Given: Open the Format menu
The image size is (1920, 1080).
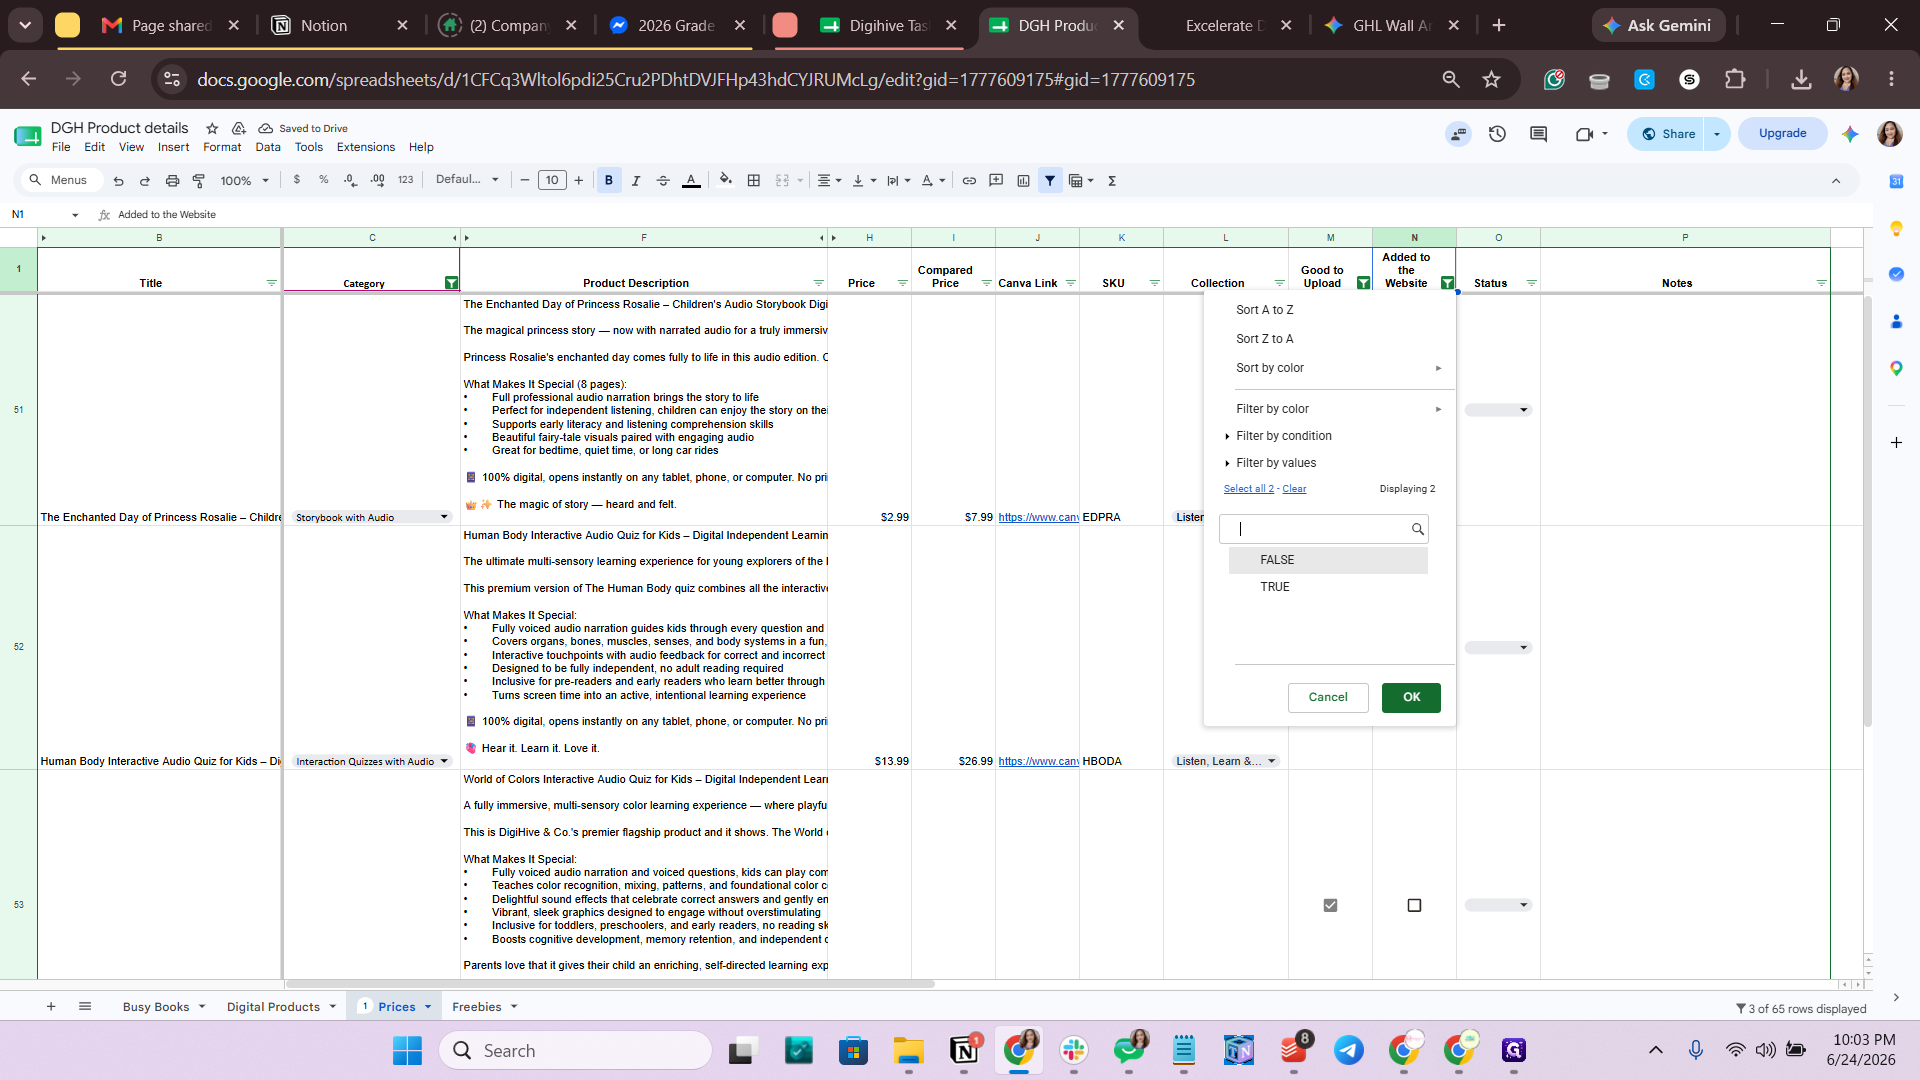Looking at the screenshot, I should pyautogui.click(x=222, y=147).
